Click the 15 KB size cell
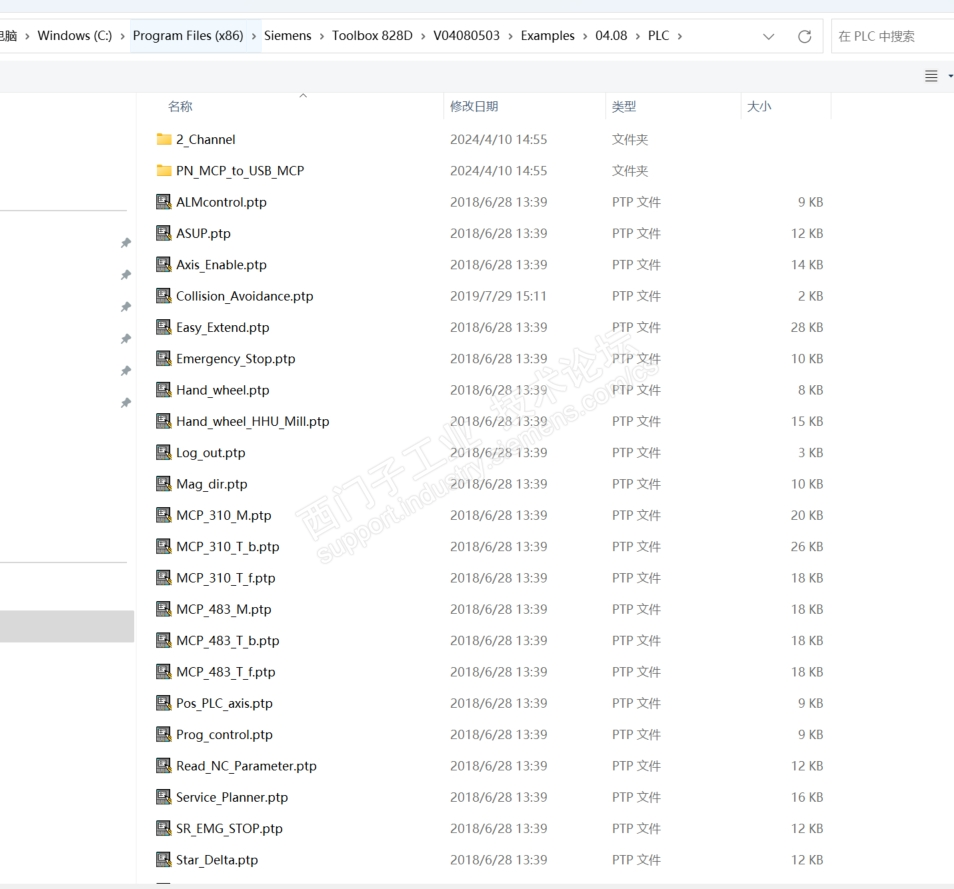954x889 pixels. pos(807,421)
